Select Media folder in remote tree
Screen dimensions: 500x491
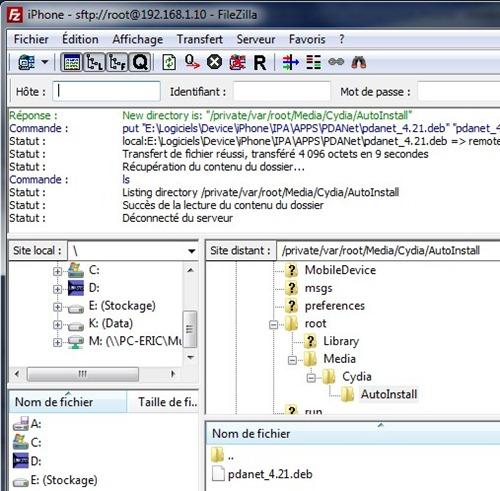(x=339, y=359)
